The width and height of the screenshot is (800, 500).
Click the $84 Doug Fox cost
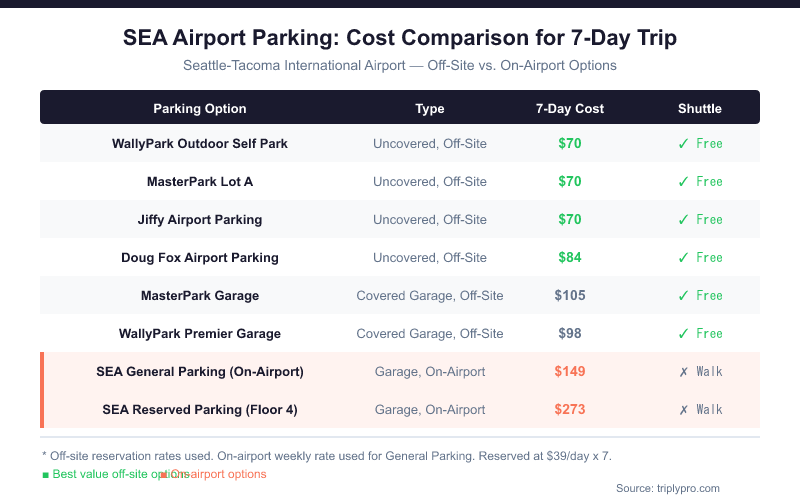coord(570,258)
